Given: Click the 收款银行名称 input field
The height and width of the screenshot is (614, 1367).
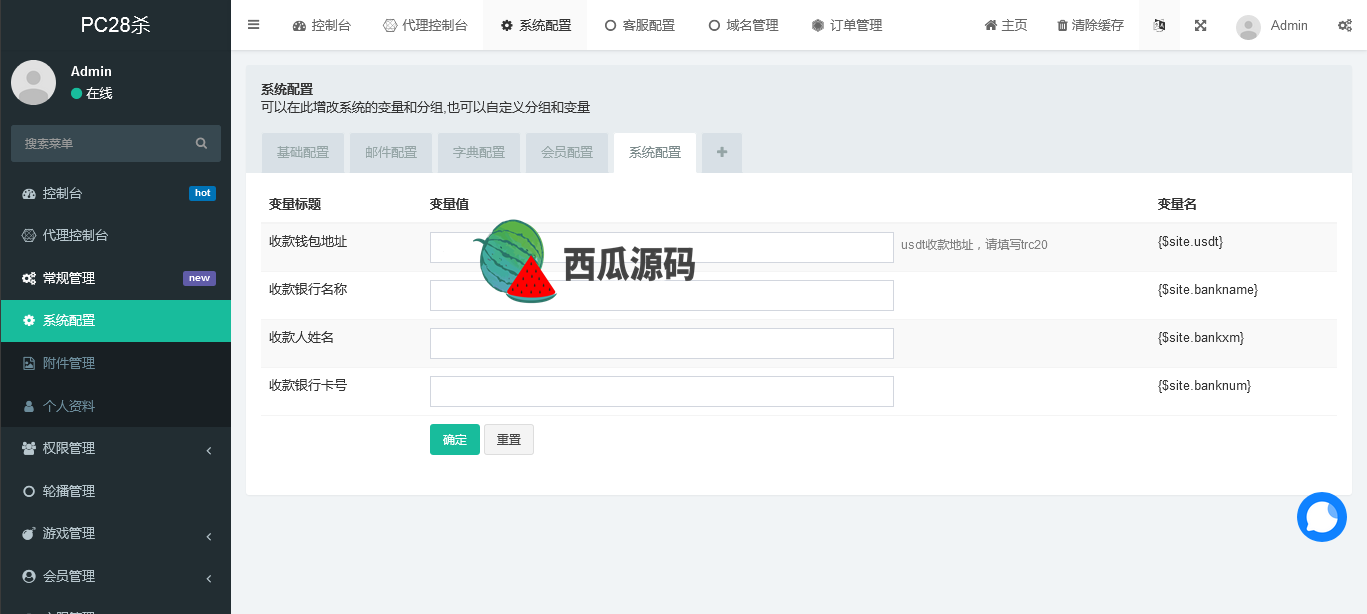Looking at the screenshot, I should point(662,296).
